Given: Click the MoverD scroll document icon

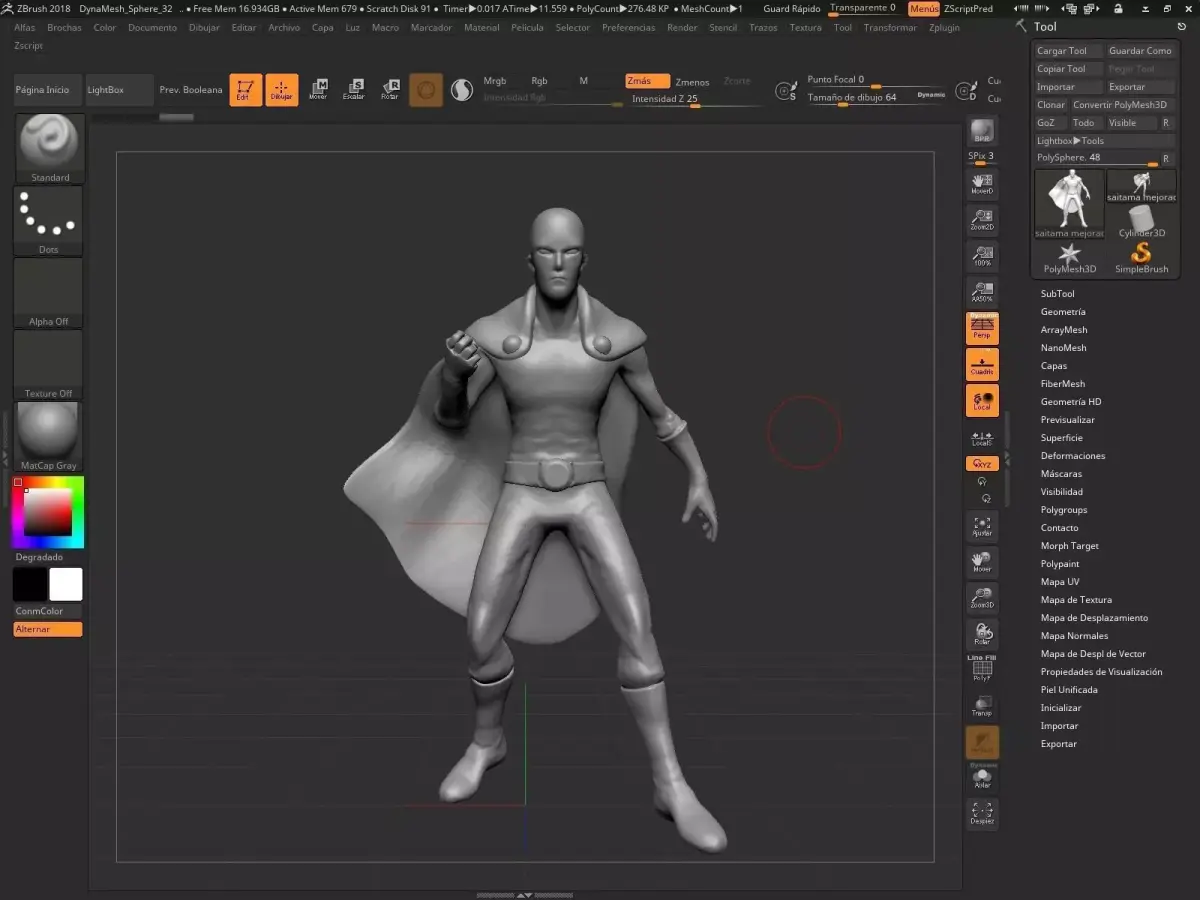Looking at the screenshot, I should (x=982, y=183).
